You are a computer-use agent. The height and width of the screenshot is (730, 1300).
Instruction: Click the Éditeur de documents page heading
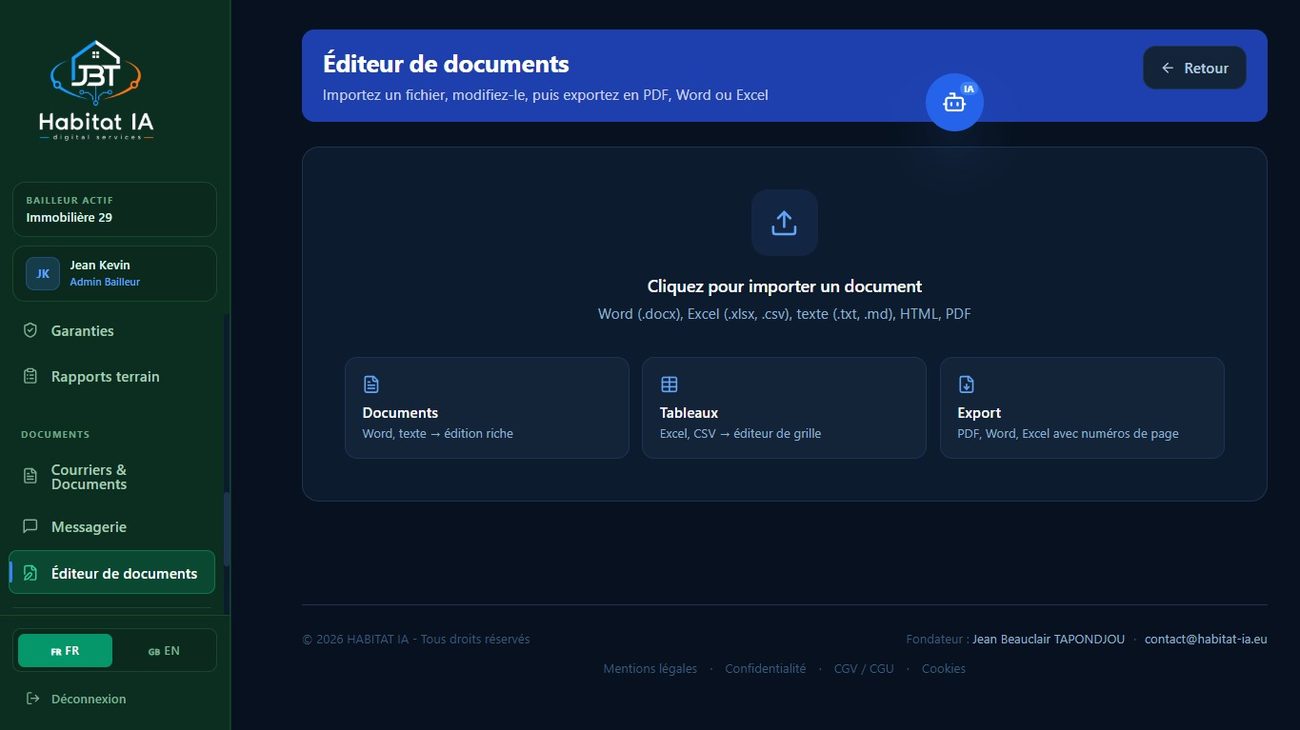click(446, 64)
